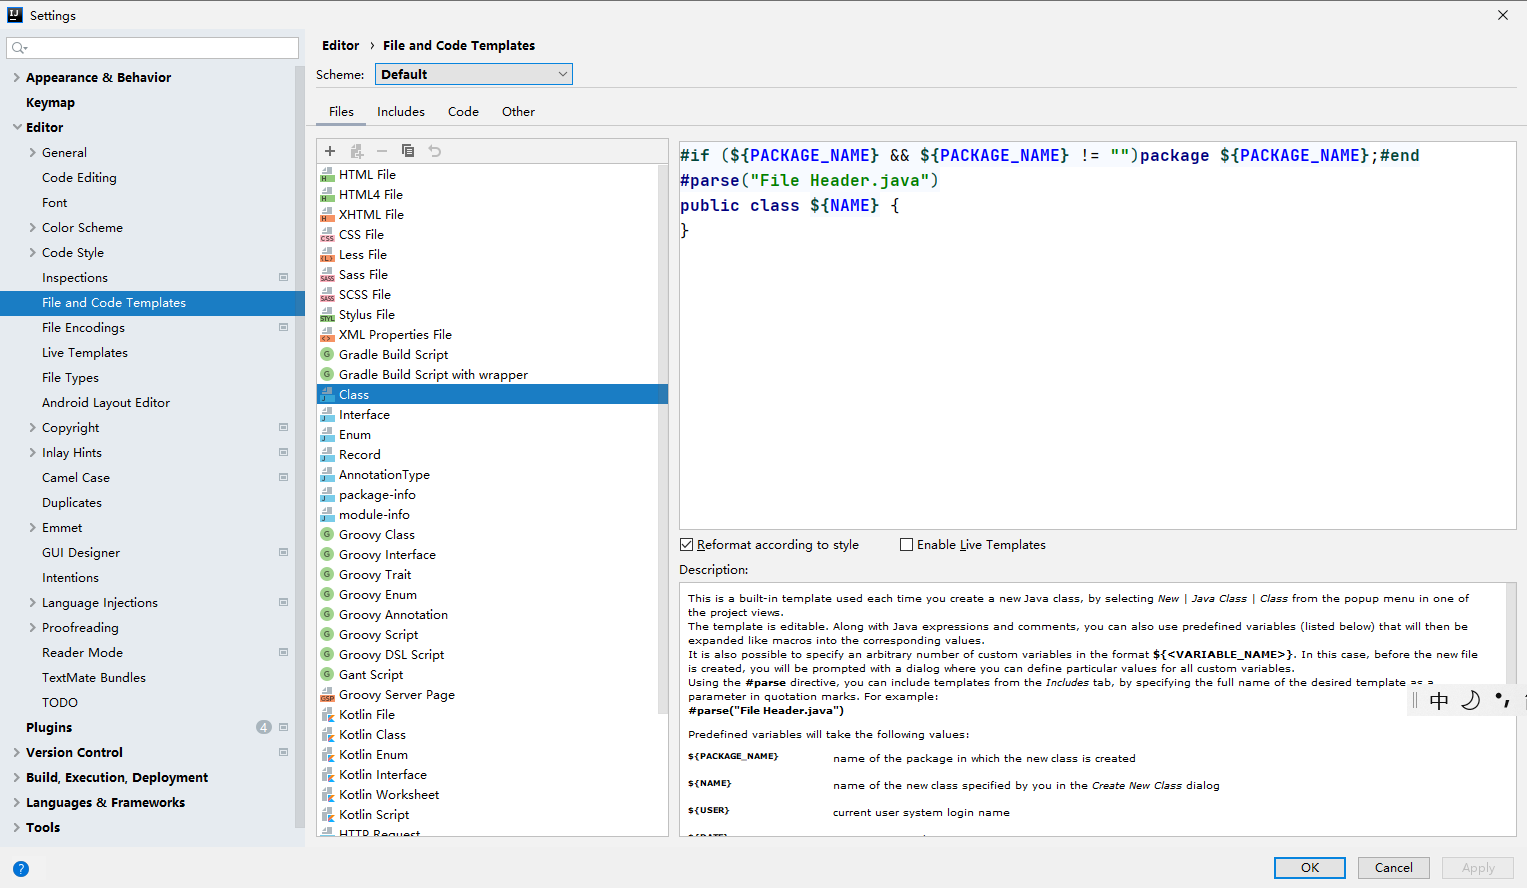Click the help question mark icon

[21, 869]
